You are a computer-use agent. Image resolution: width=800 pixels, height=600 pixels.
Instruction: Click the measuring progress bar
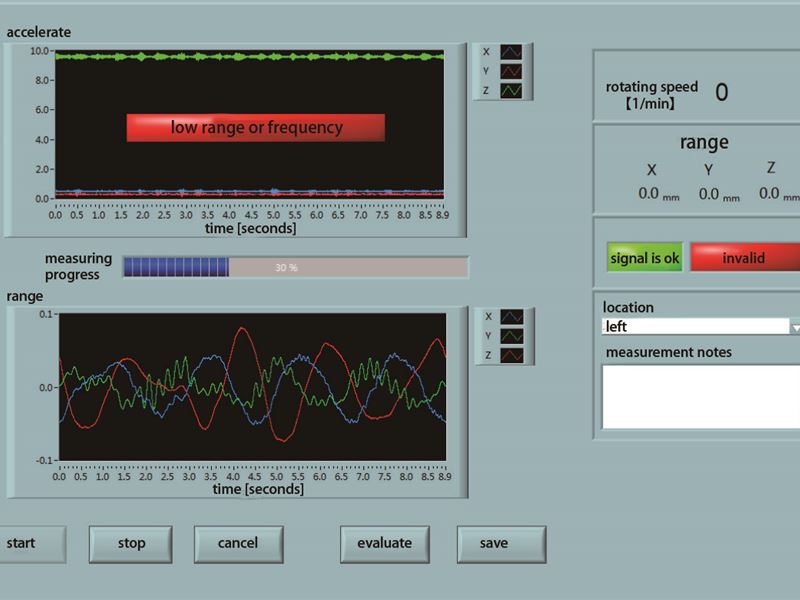pos(295,267)
